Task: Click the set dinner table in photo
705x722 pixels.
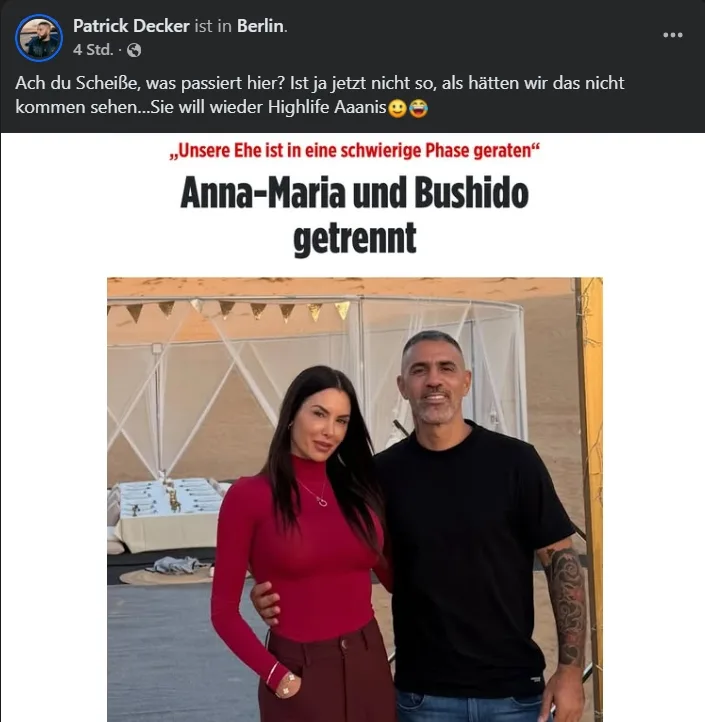Action: (168, 511)
